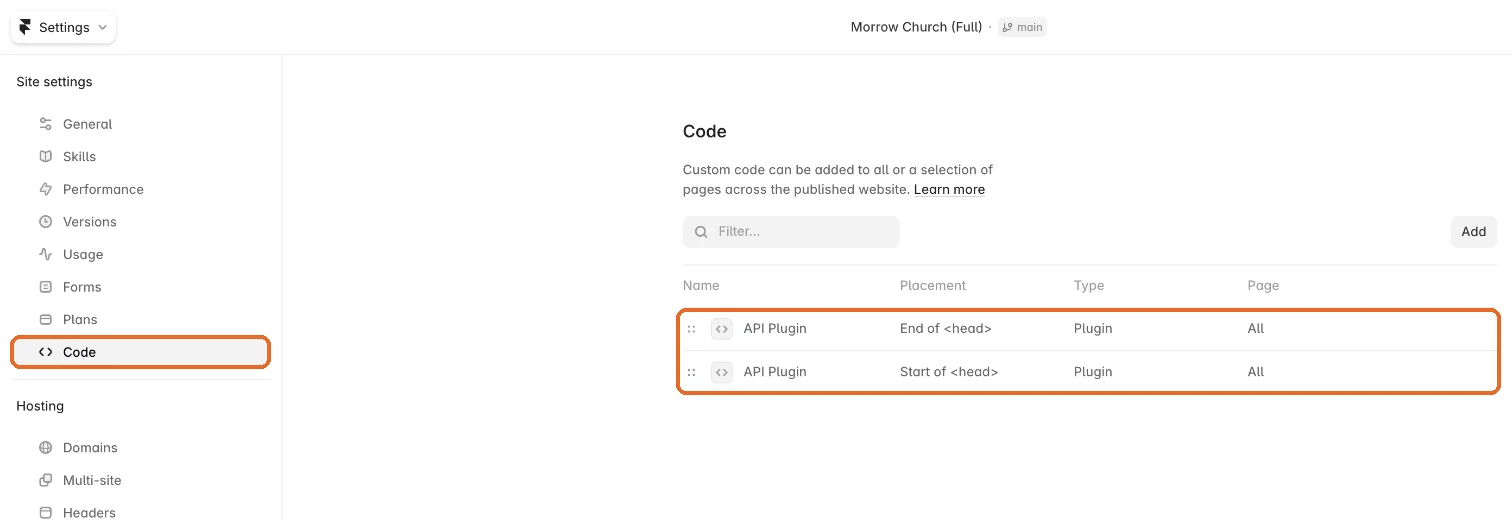Click the Type column header
This screenshot has width=1512, height=520.
[x=1089, y=286]
